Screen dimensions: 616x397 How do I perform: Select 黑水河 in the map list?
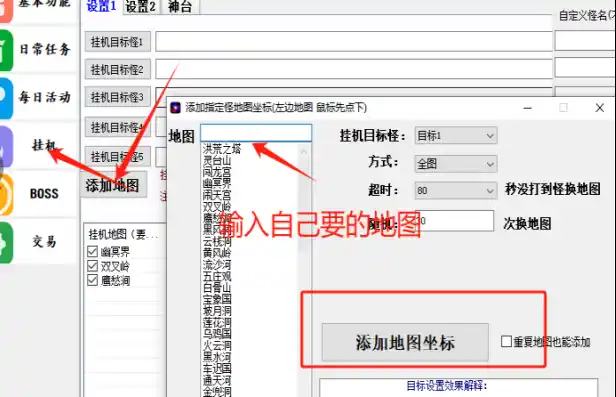(217, 357)
